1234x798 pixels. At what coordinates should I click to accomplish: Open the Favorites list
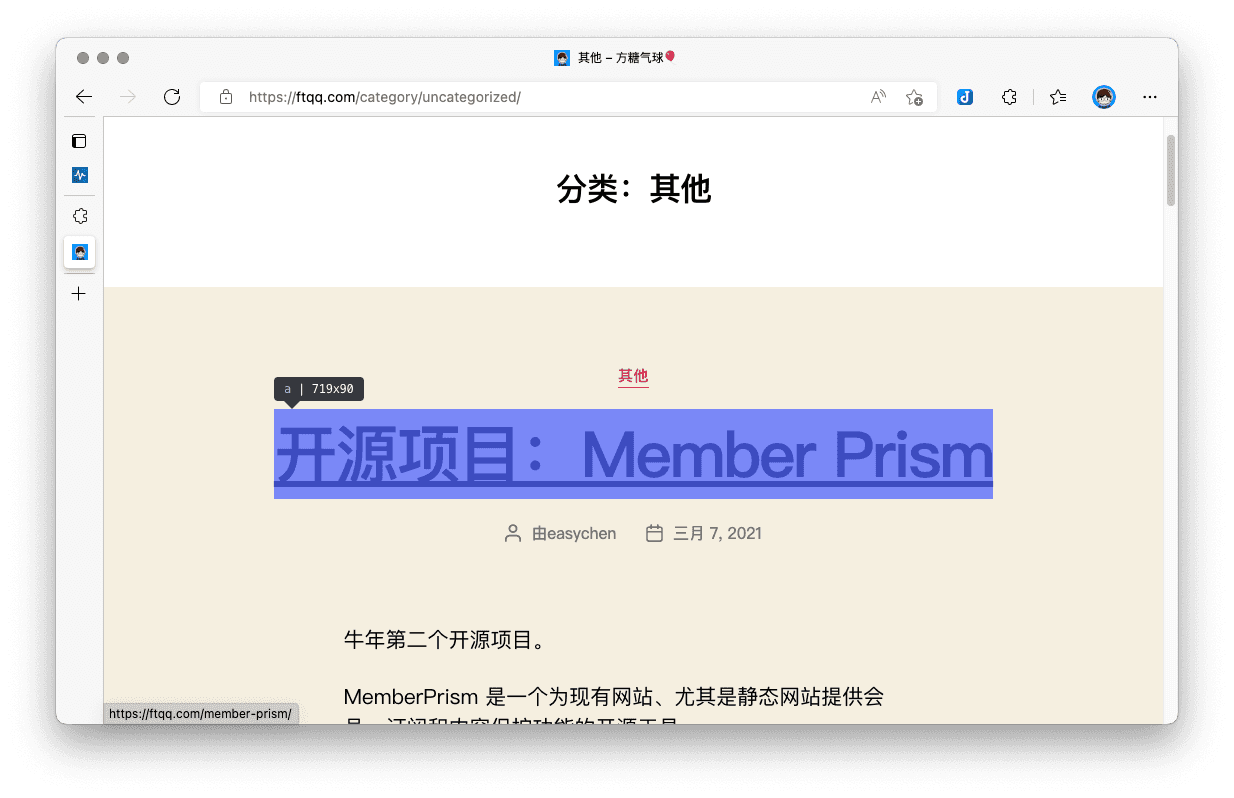coord(1058,97)
